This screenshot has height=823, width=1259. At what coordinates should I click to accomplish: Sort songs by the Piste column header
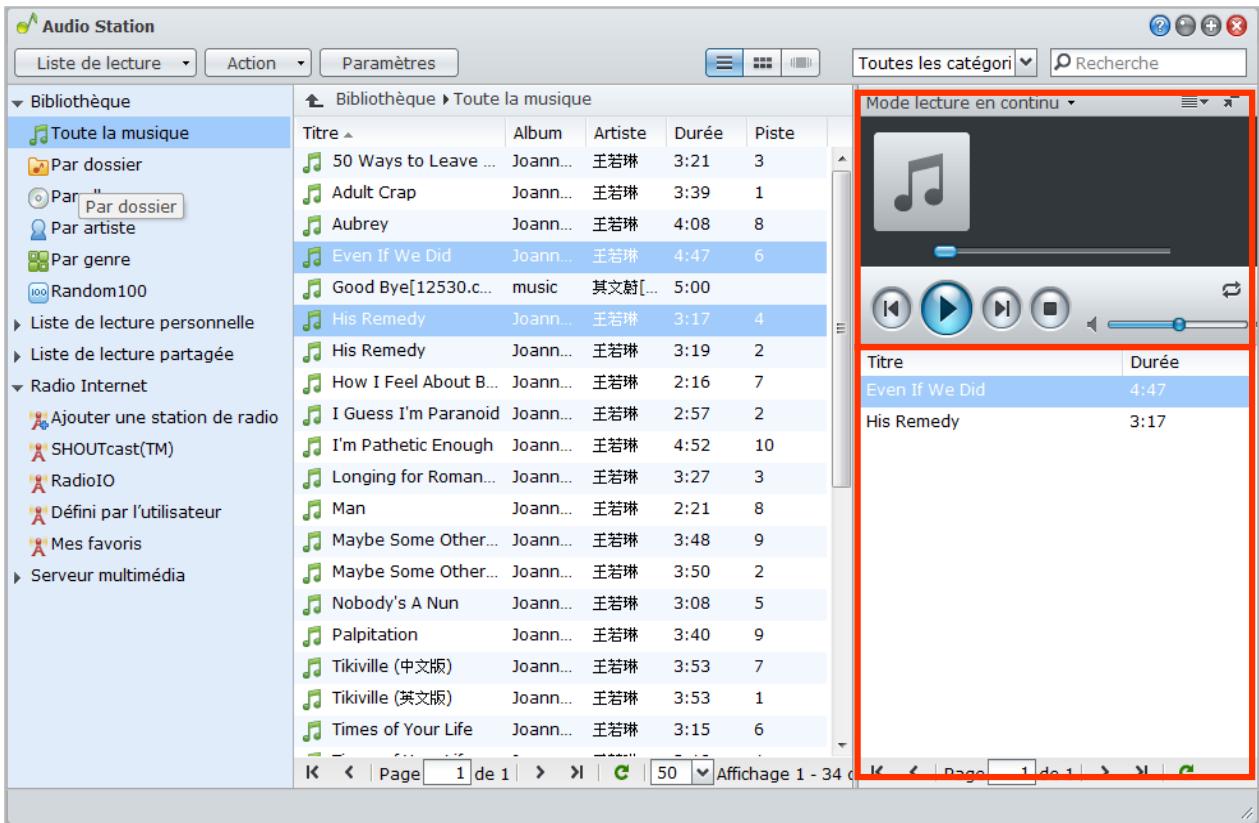coord(786,132)
